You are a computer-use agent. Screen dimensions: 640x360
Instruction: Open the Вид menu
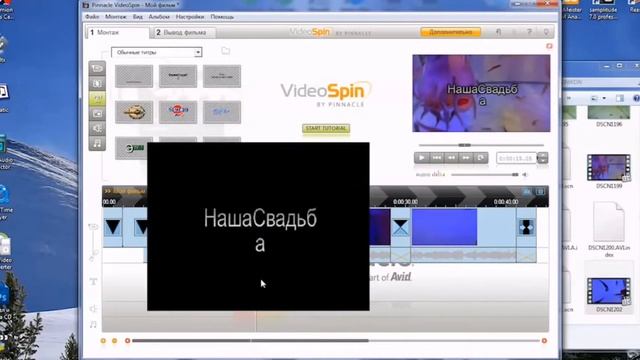point(138,17)
